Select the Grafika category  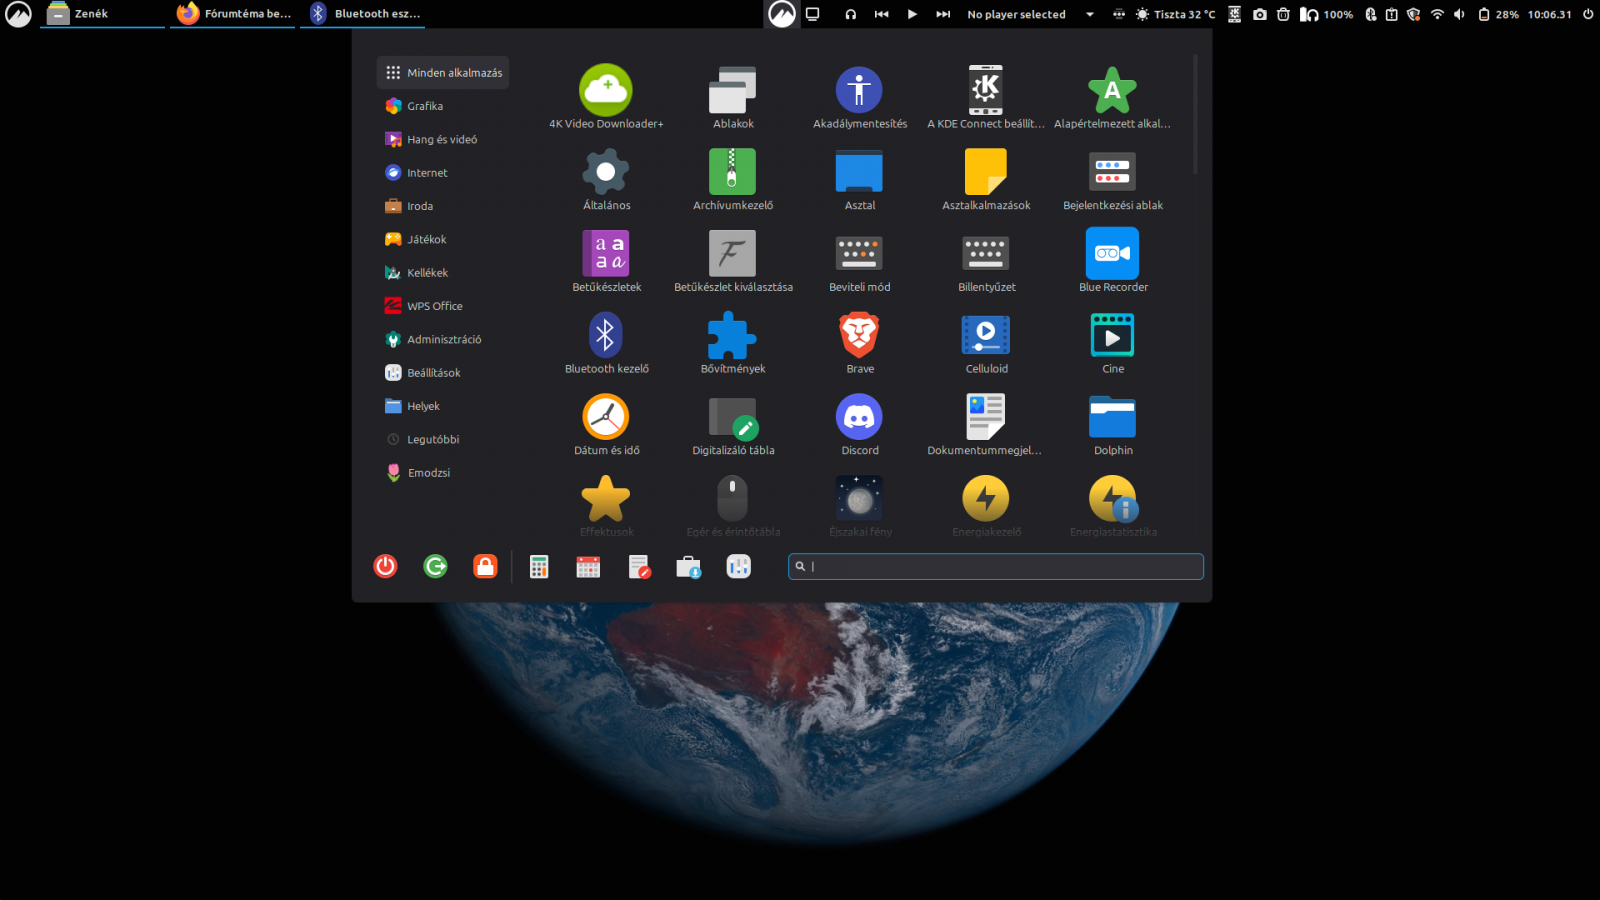click(x=443, y=106)
